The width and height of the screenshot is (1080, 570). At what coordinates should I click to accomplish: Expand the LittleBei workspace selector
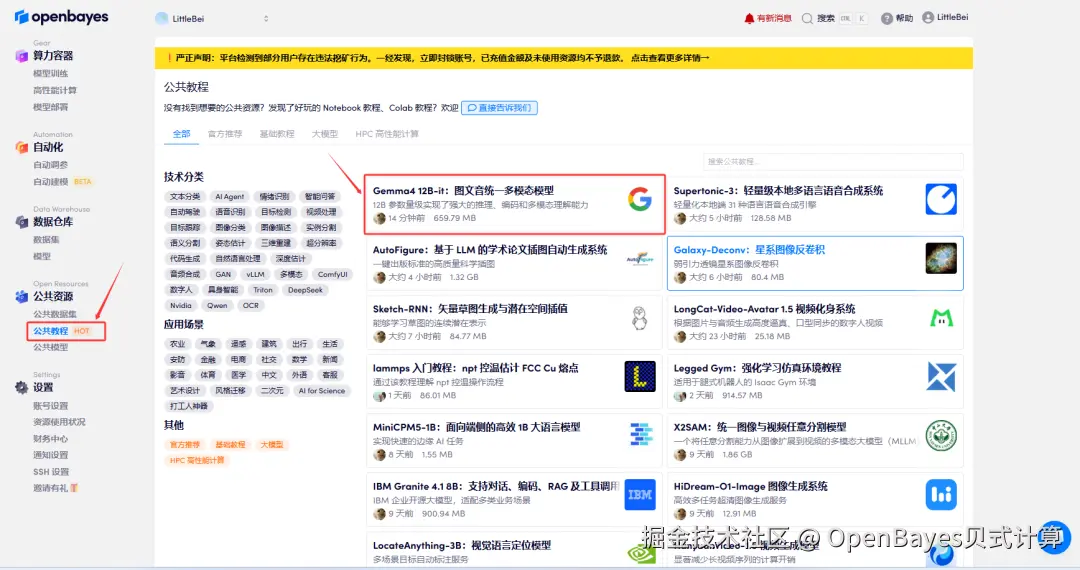point(212,19)
